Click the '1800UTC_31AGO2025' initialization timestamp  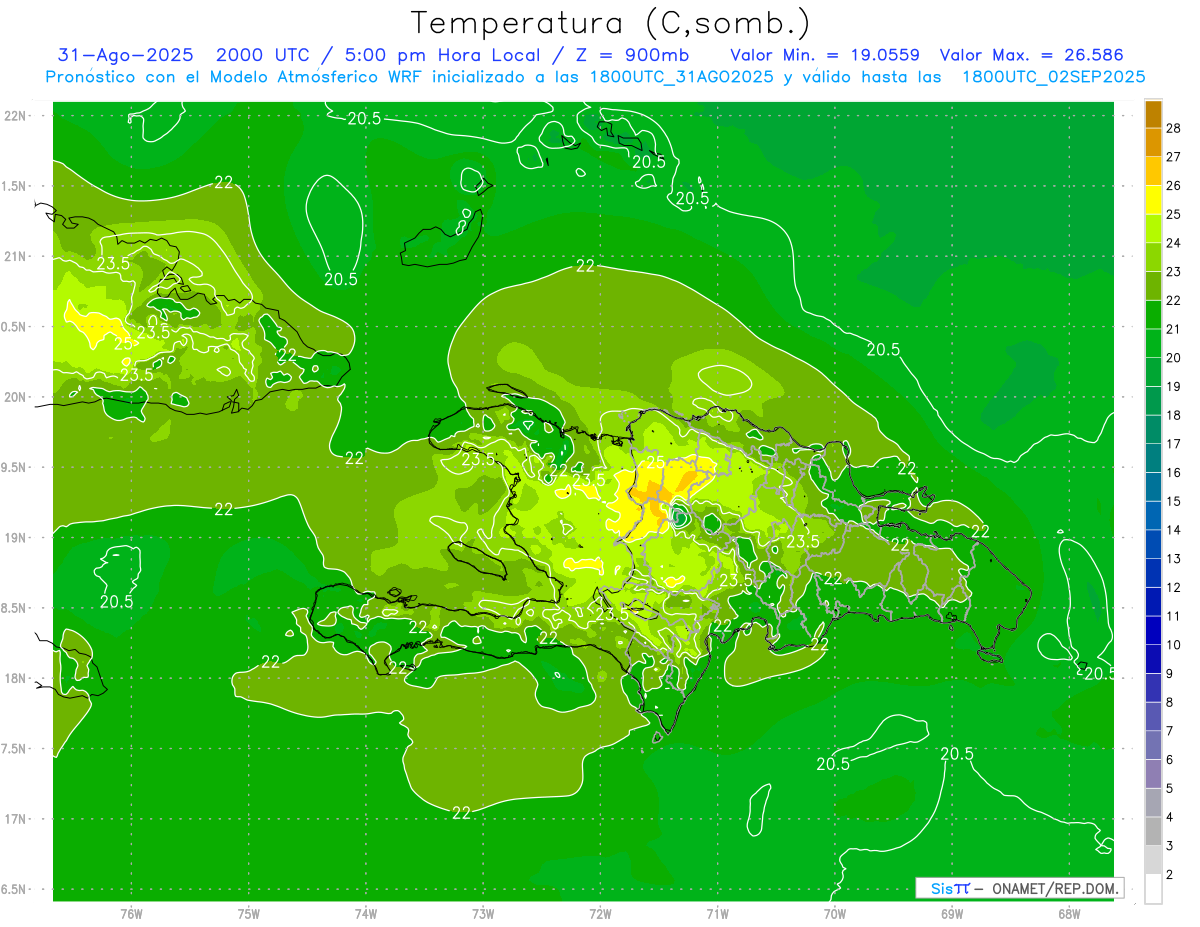click(x=683, y=77)
